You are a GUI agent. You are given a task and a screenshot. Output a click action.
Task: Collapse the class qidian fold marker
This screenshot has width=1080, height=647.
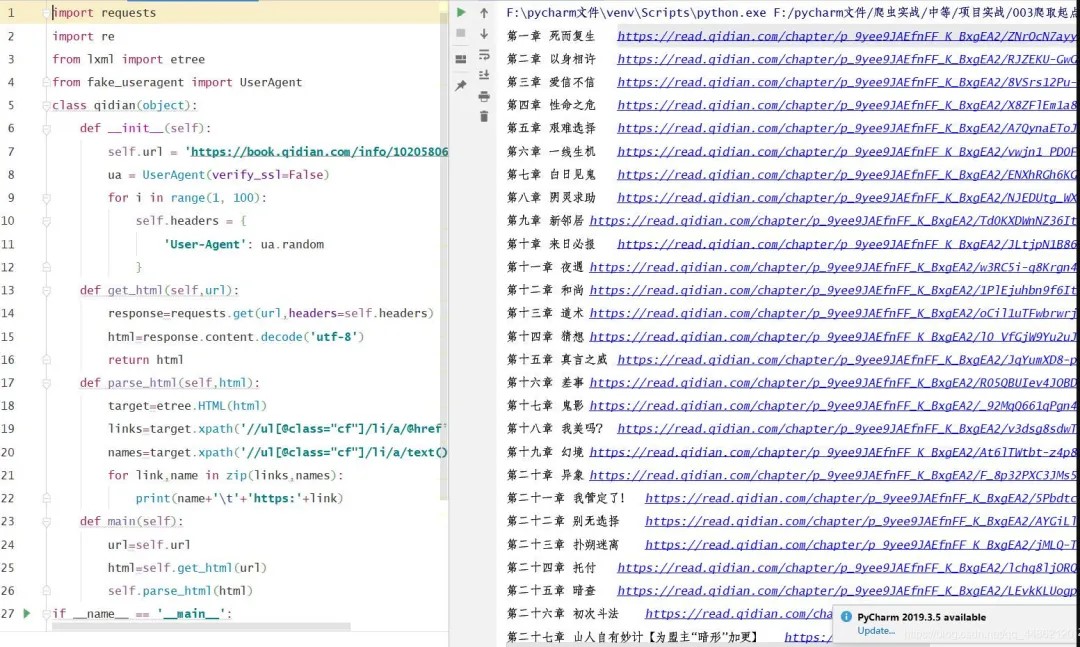46,105
